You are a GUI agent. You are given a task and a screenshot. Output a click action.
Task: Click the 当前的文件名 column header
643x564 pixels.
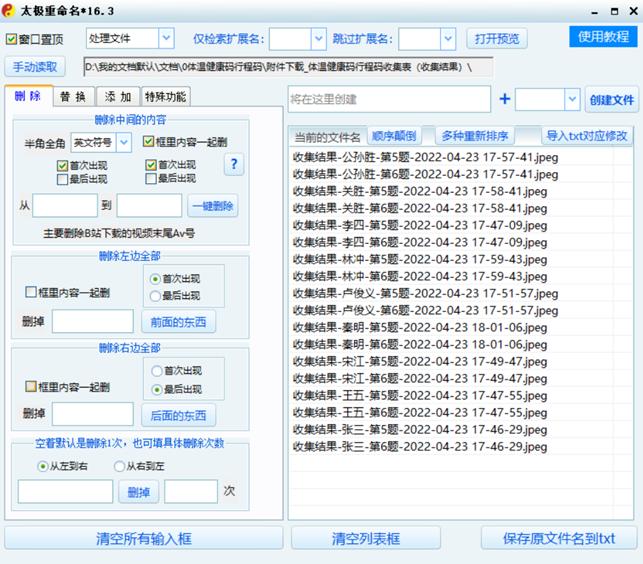327,137
